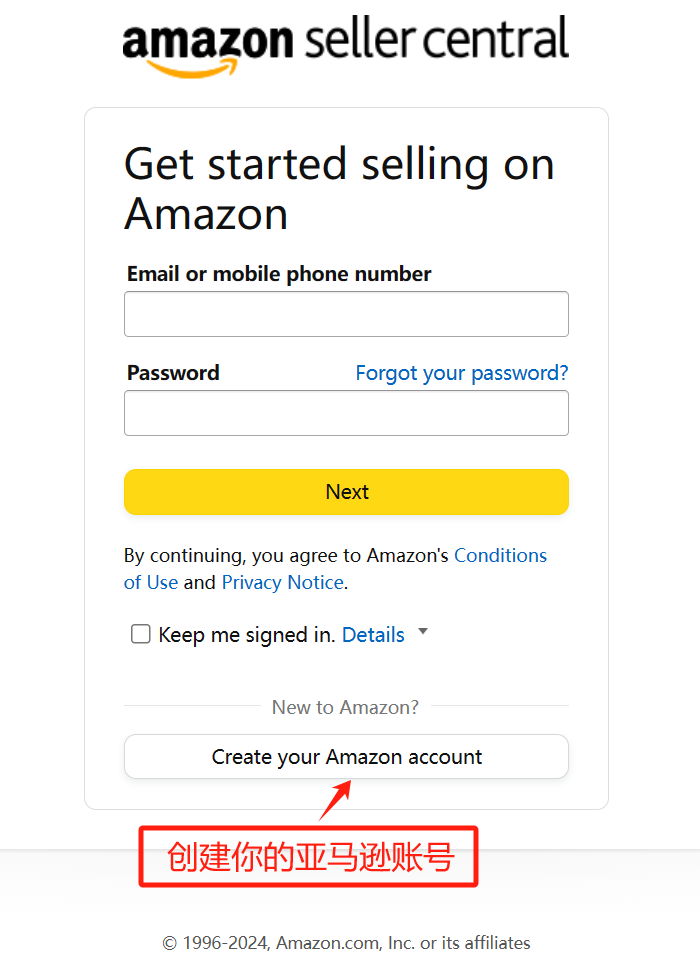Focus the email or phone input field

click(x=346, y=314)
